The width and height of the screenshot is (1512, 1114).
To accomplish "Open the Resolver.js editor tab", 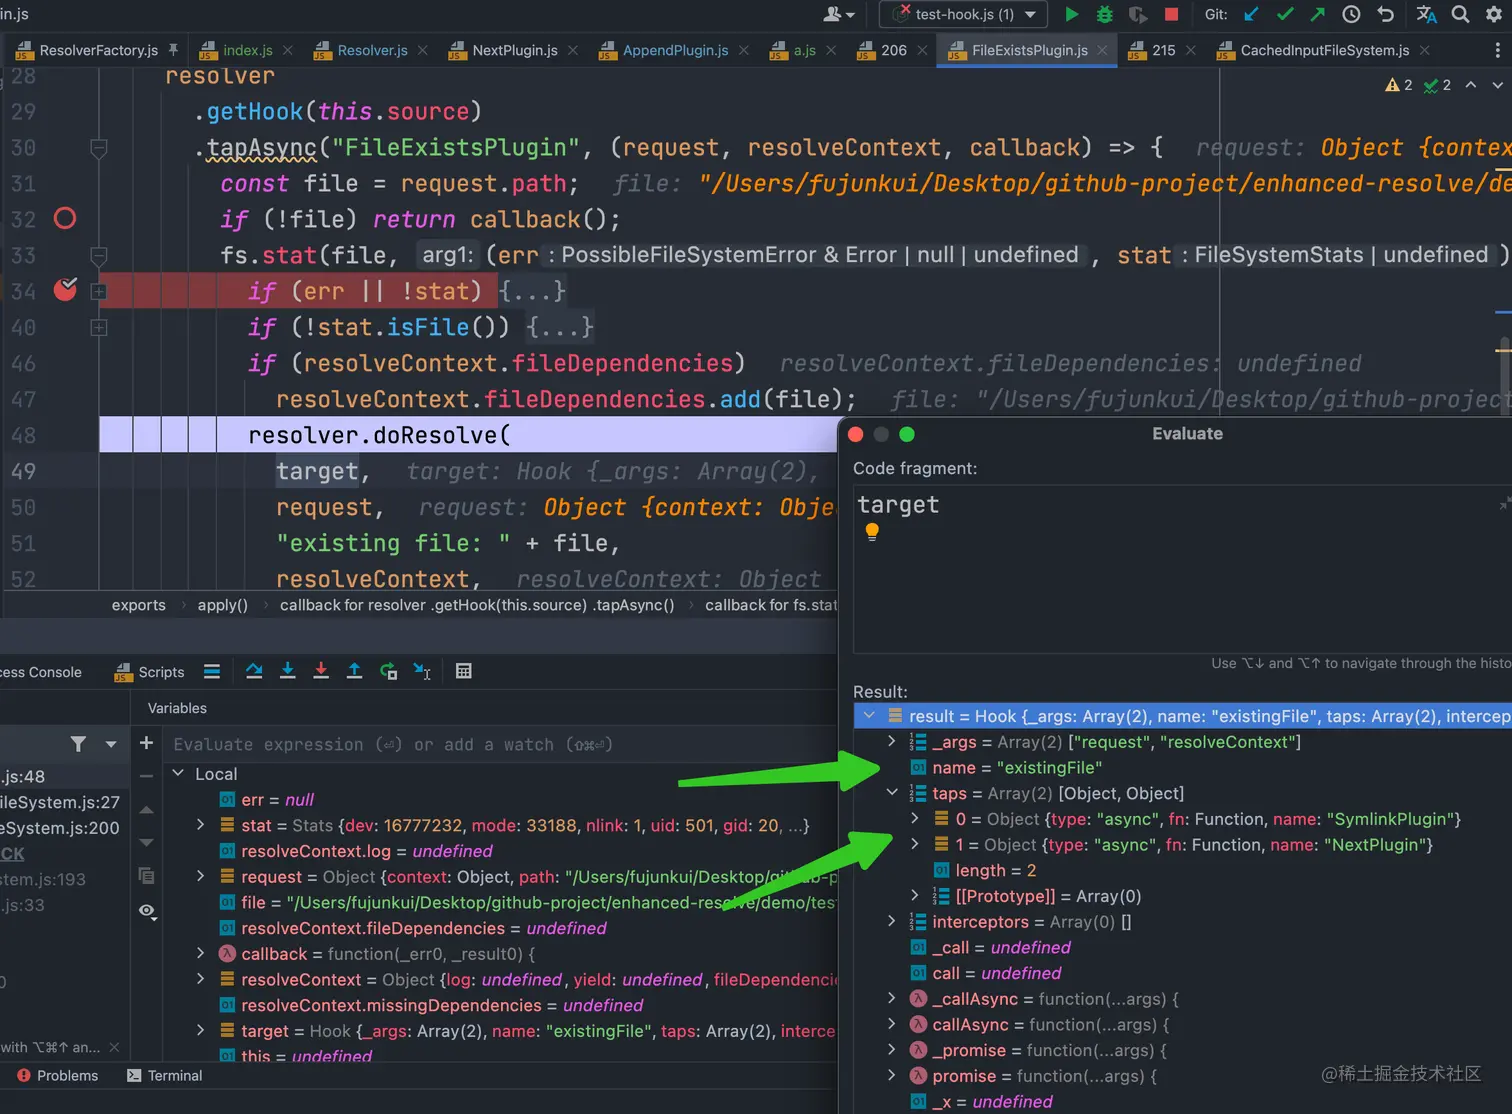I will [x=371, y=50].
